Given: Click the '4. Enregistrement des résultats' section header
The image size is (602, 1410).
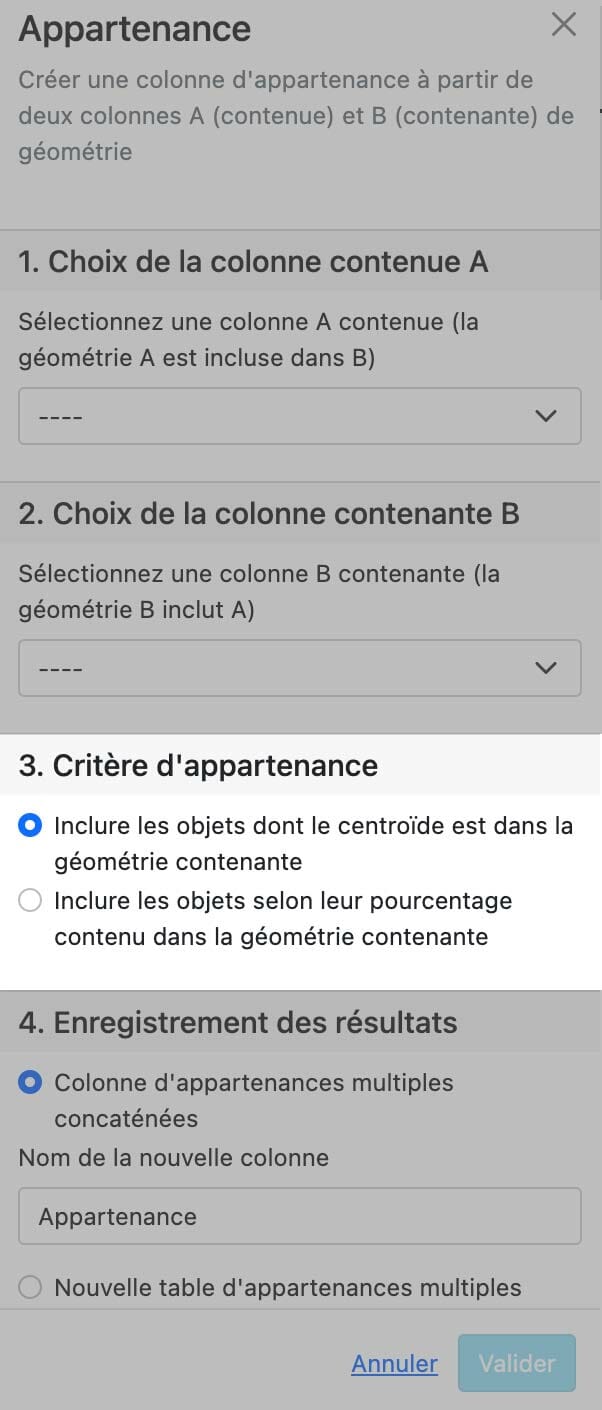Looking at the screenshot, I should click(x=238, y=1023).
